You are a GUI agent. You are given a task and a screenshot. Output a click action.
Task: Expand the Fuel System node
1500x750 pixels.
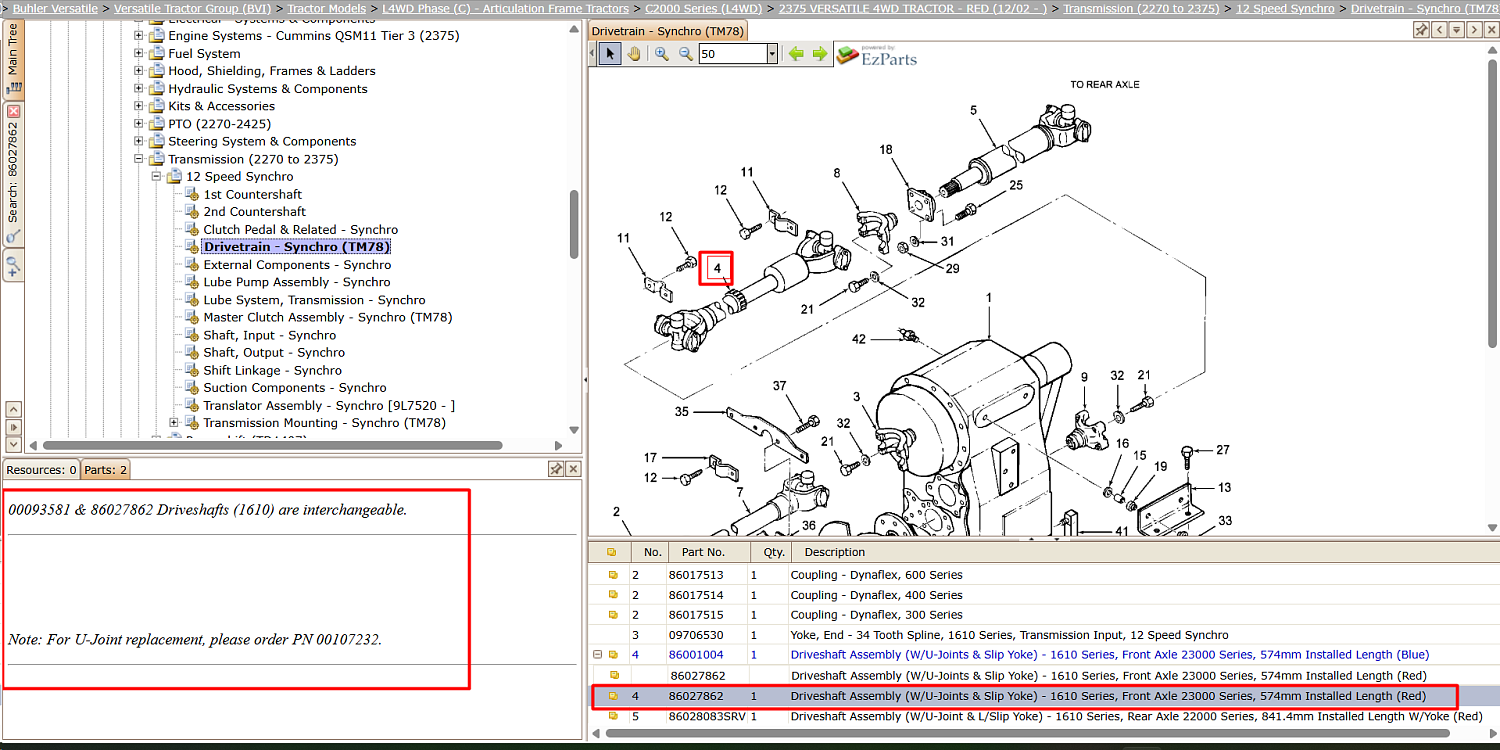[139, 54]
